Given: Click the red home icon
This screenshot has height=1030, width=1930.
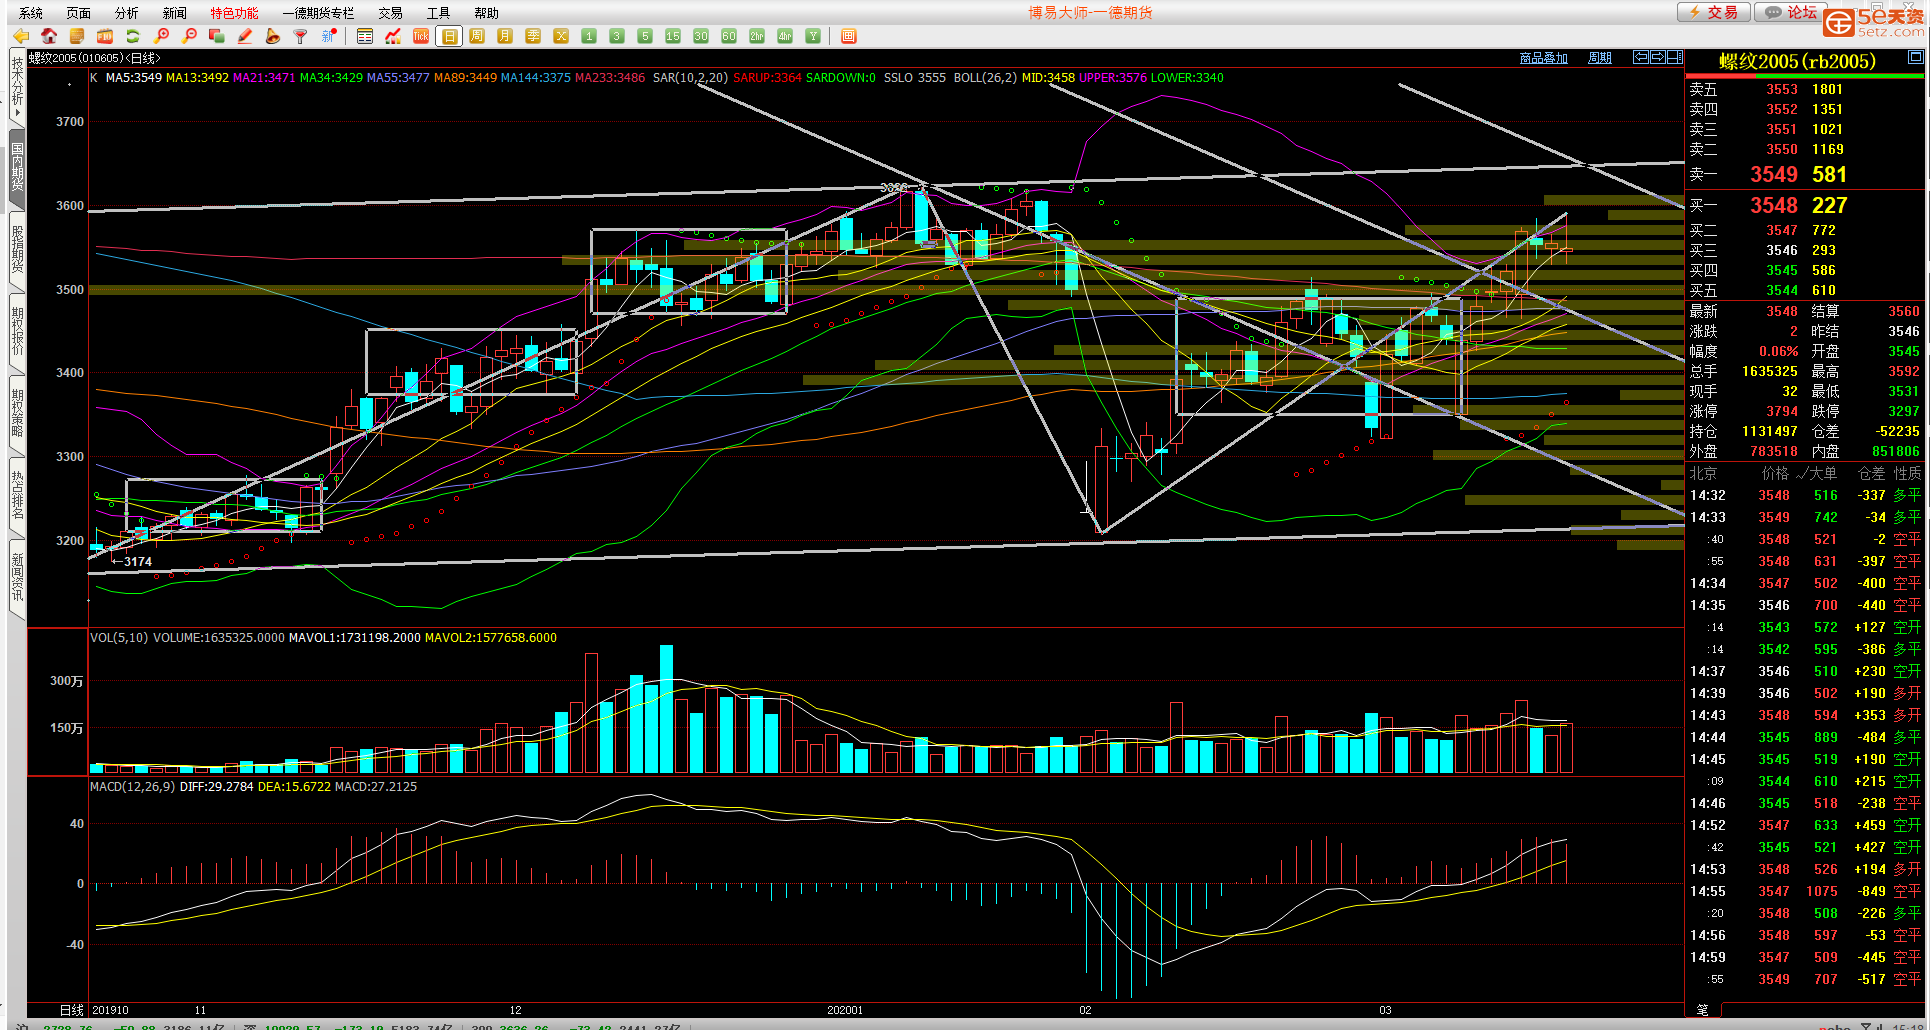Looking at the screenshot, I should pos(48,36).
